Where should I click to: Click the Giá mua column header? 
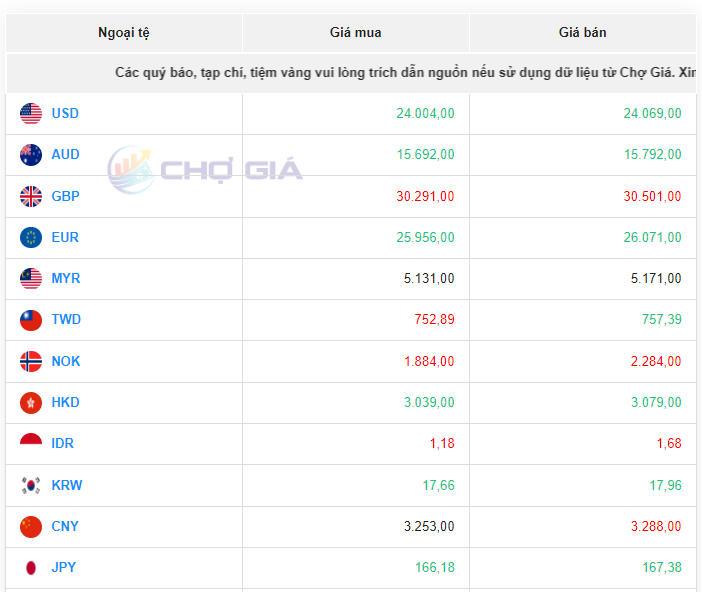pos(355,33)
